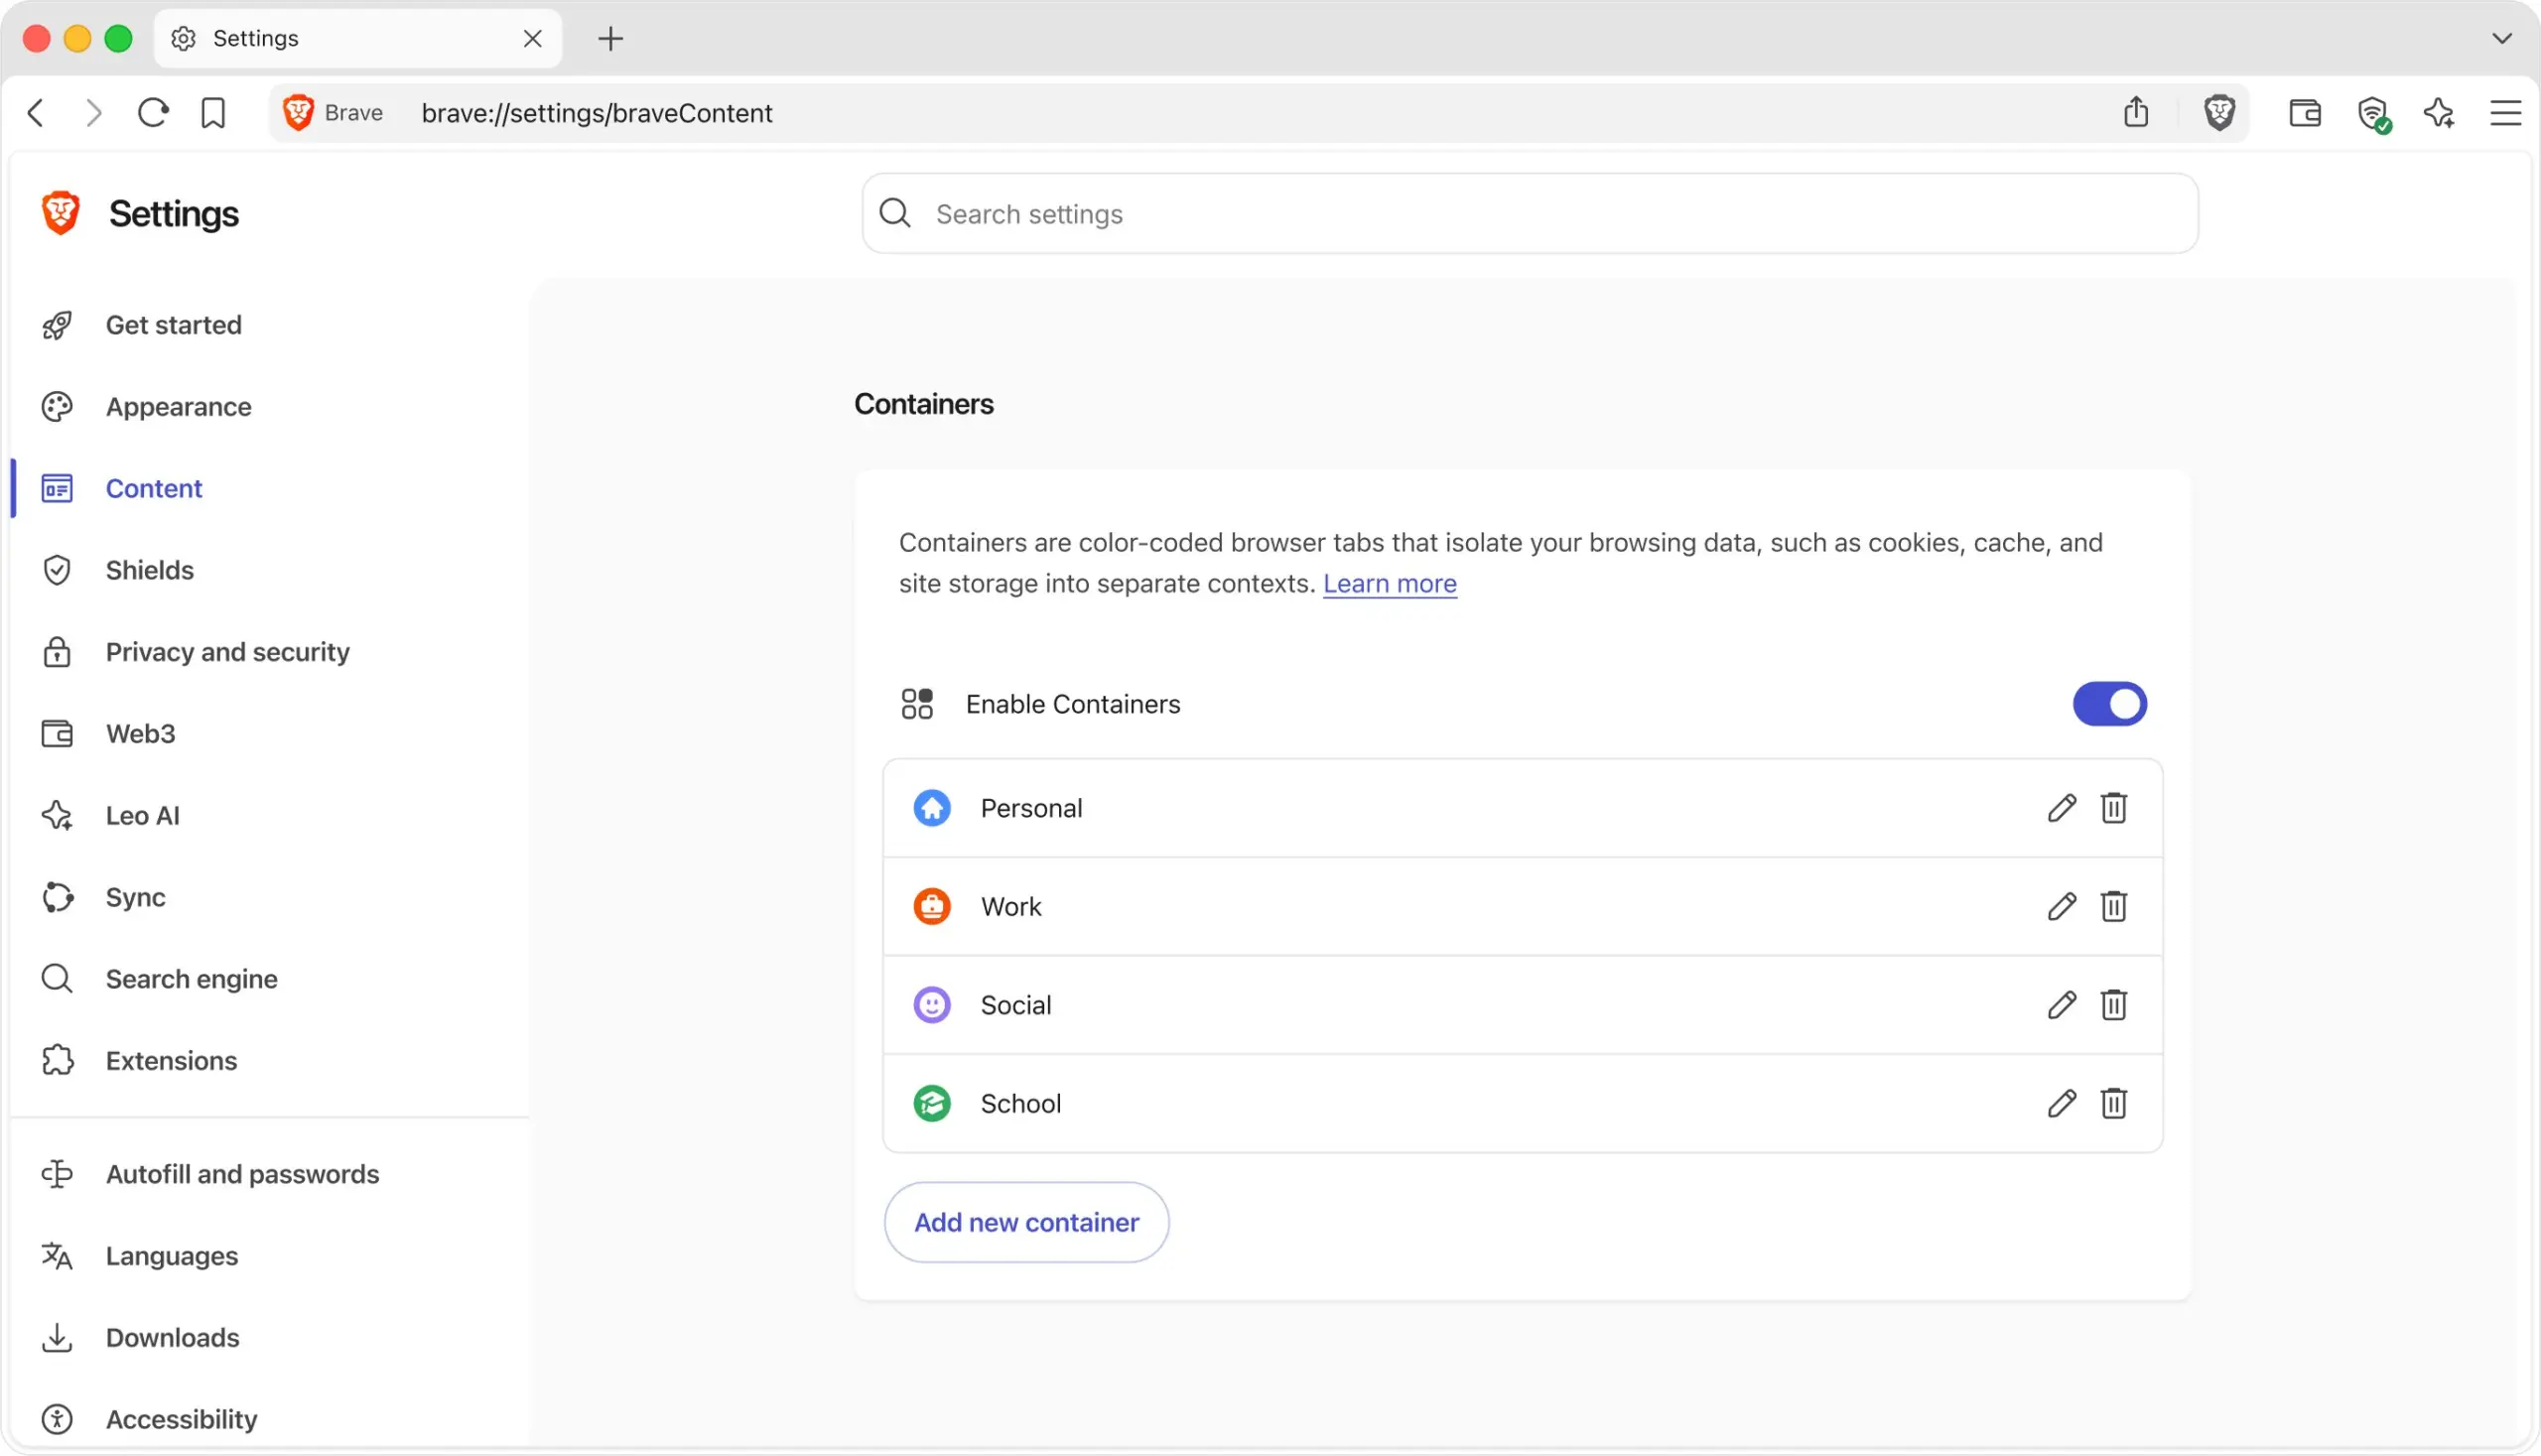The height and width of the screenshot is (1456, 2541).
Task: Open Get started settings section
Action: (x=173, y=325)
